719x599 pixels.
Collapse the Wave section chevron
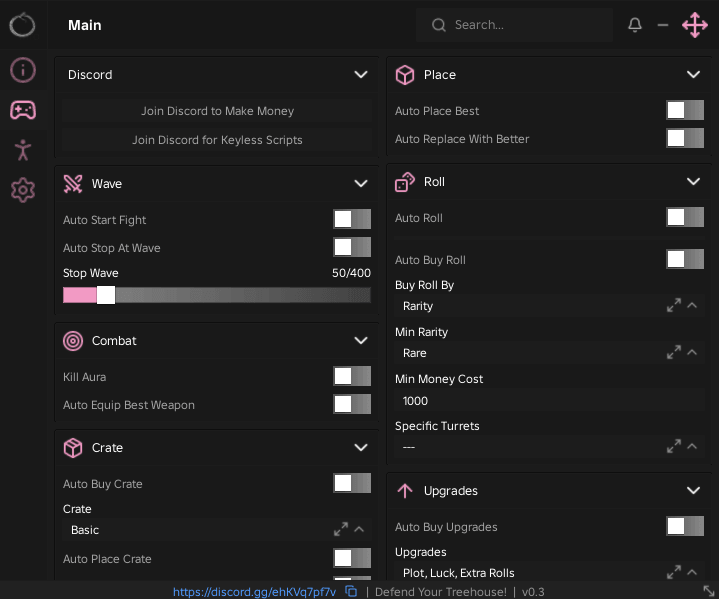361,183
